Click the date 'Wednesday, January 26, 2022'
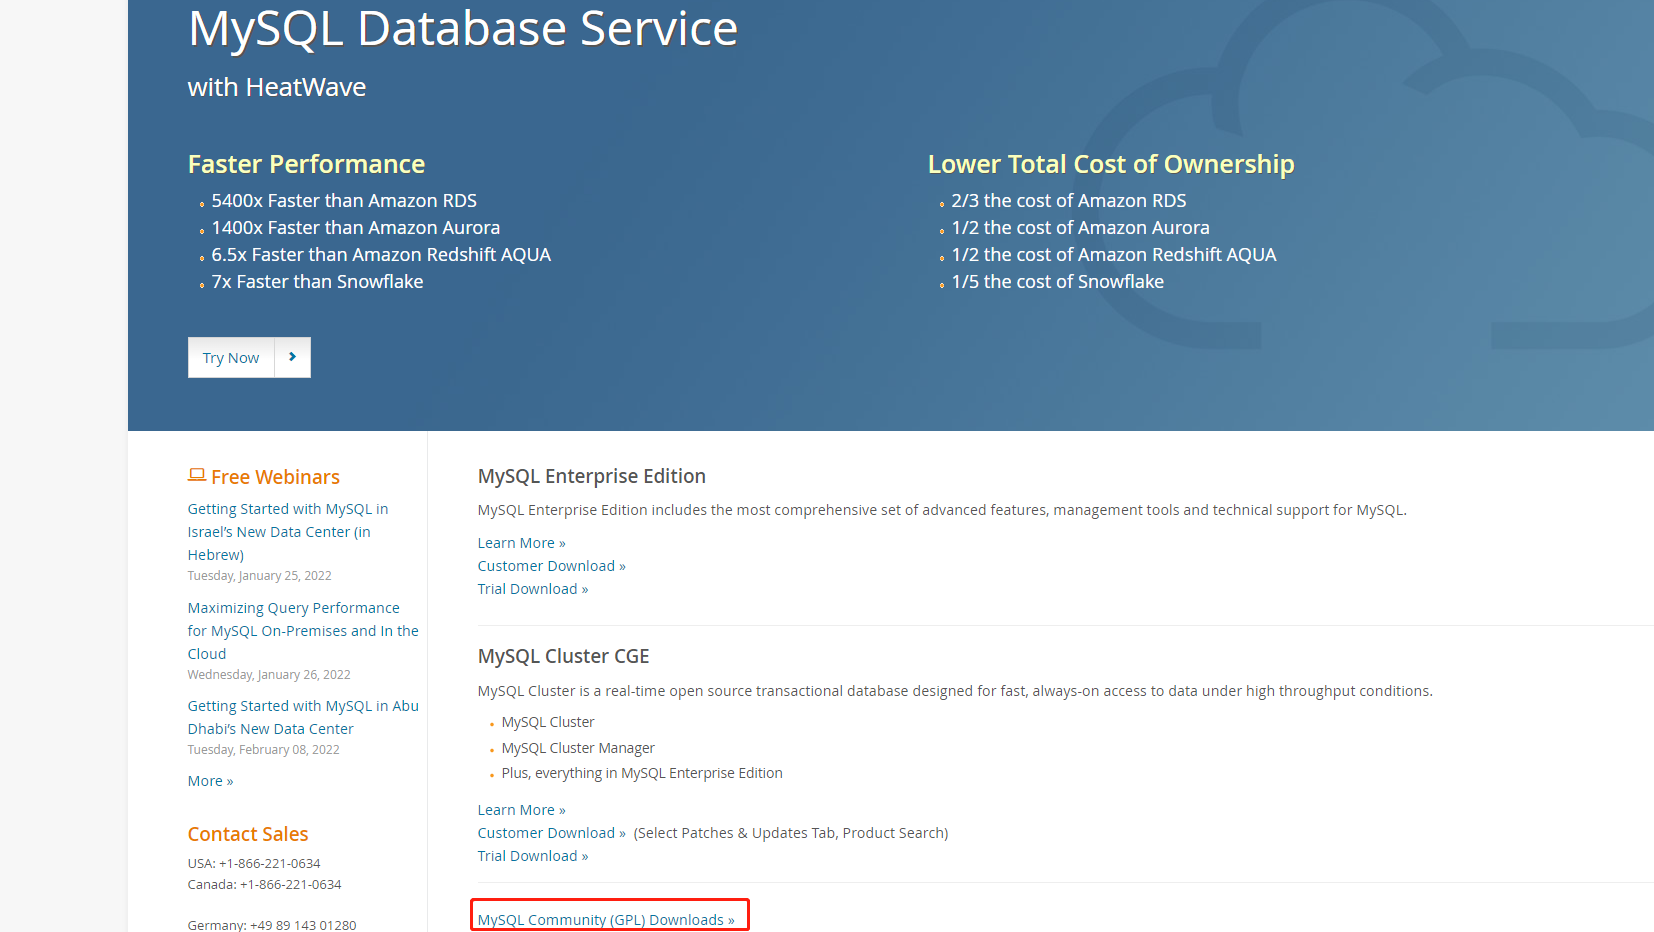Viewport: 1654px width, 932px height. (269, 675)
